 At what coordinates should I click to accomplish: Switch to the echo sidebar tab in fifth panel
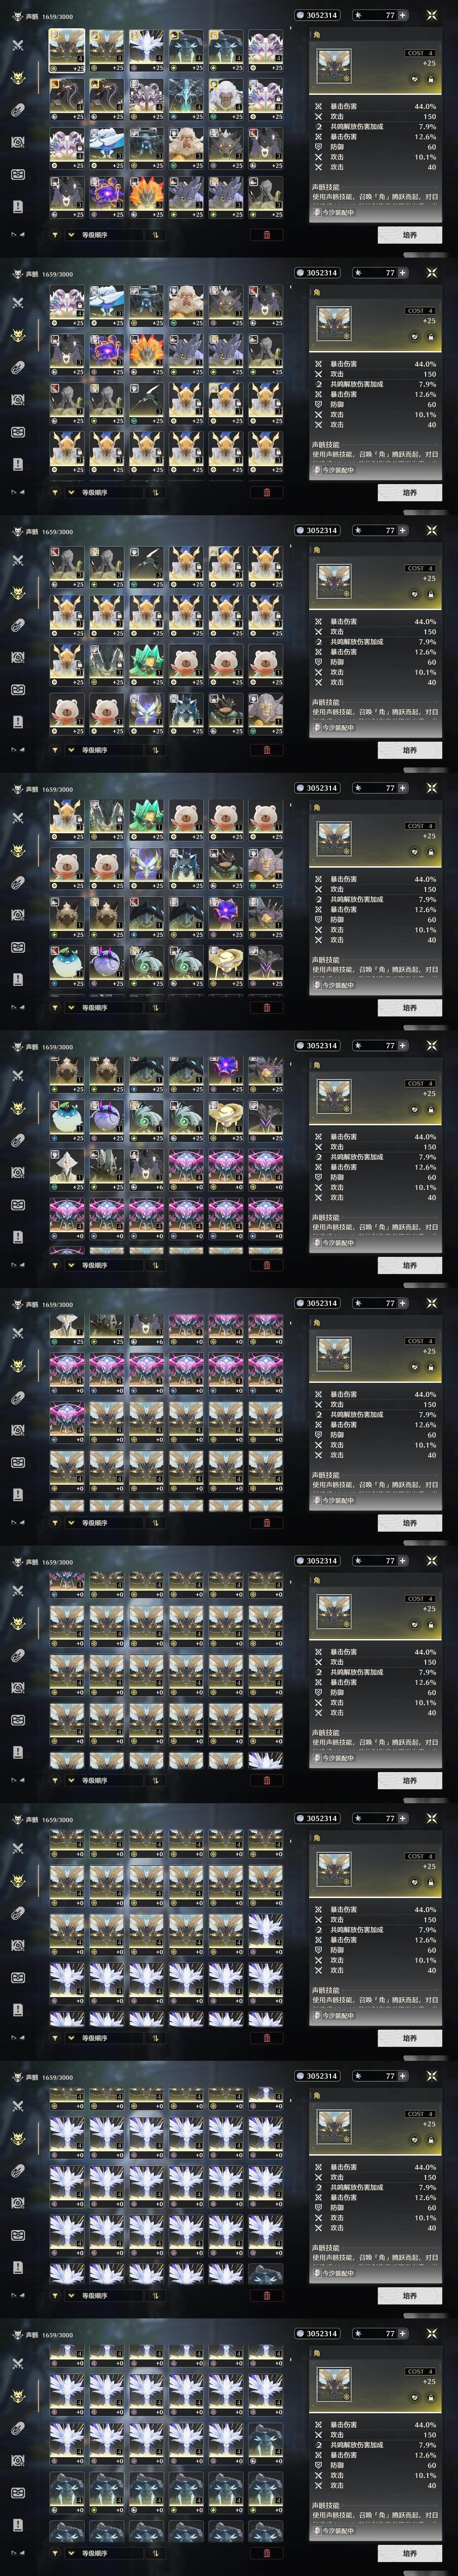click(17, 1108)
